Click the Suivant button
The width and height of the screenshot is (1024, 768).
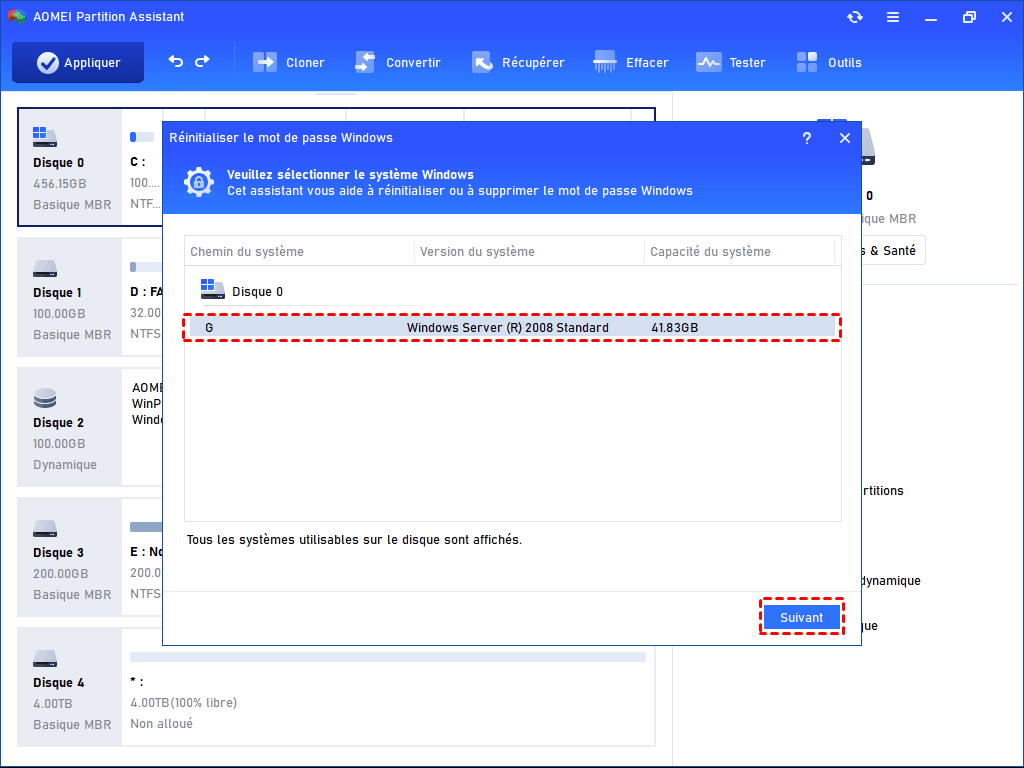[801, 617]
